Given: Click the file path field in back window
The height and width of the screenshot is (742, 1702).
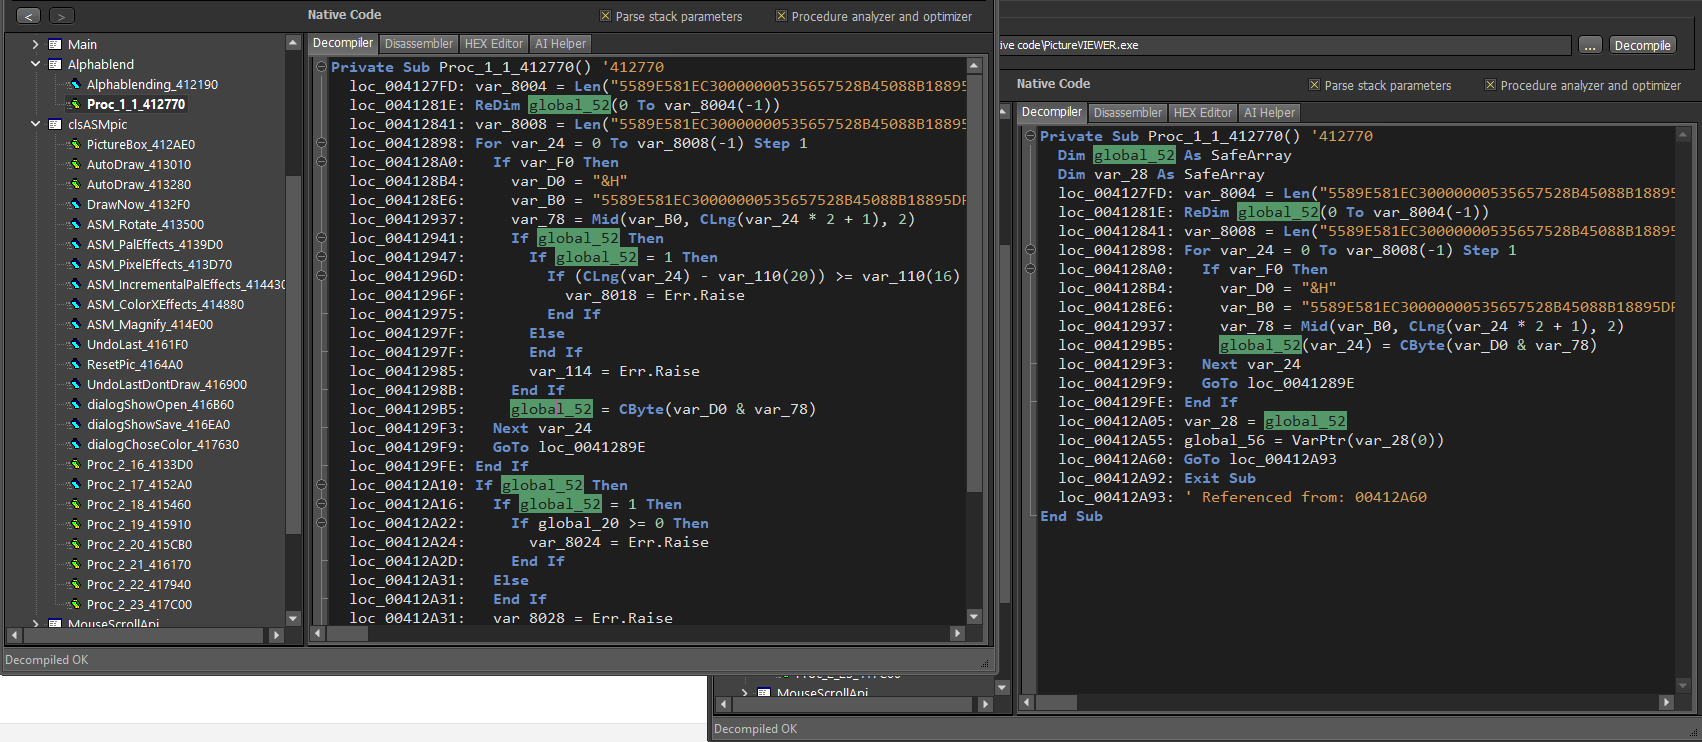Looking at the screenshot, I should click(x=1285, y=45).
